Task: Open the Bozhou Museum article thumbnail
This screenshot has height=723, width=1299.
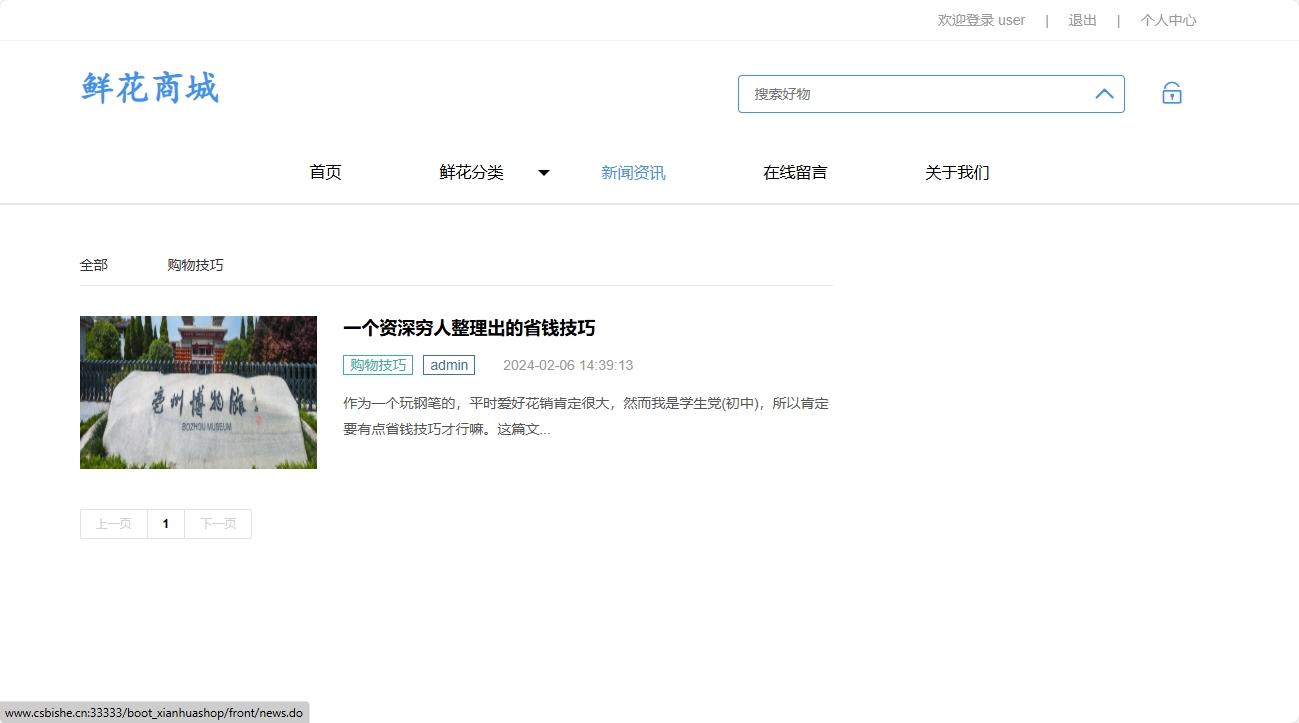Action: 197,392
